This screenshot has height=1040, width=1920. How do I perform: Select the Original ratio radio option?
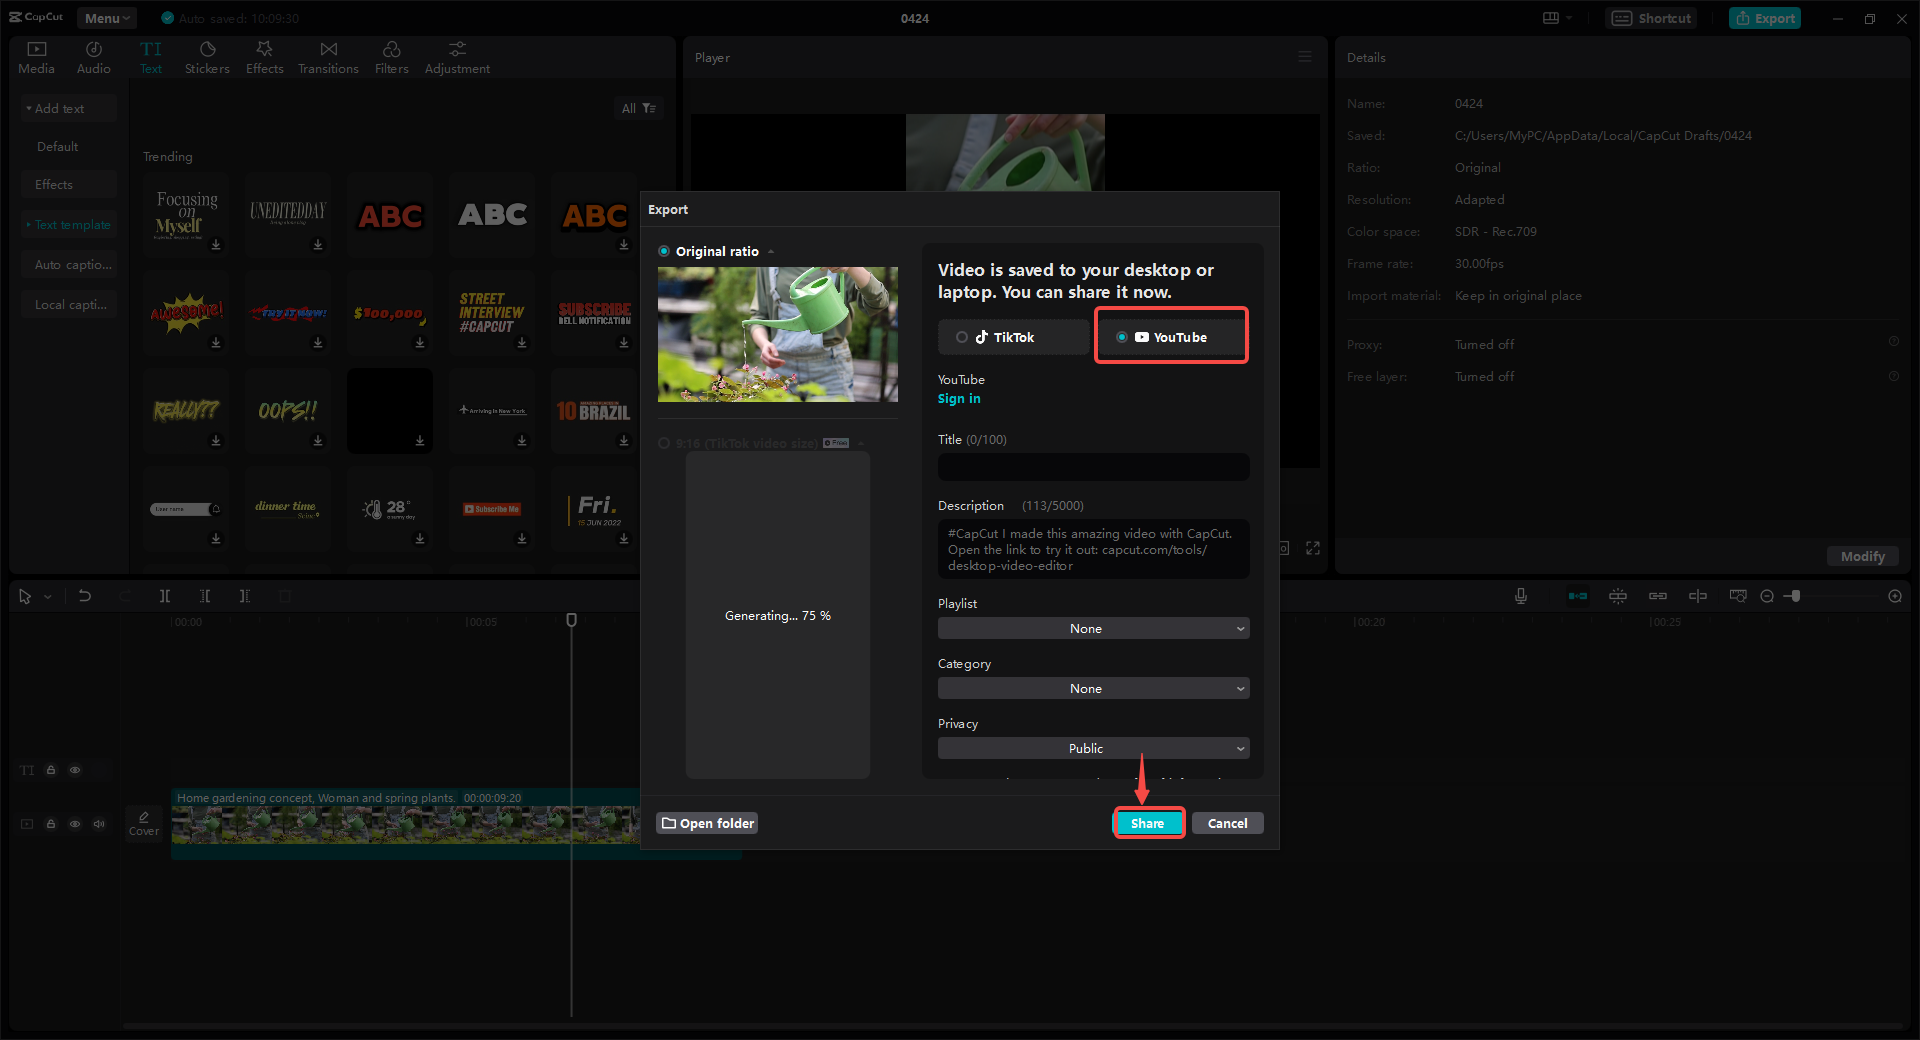(664, 251)
